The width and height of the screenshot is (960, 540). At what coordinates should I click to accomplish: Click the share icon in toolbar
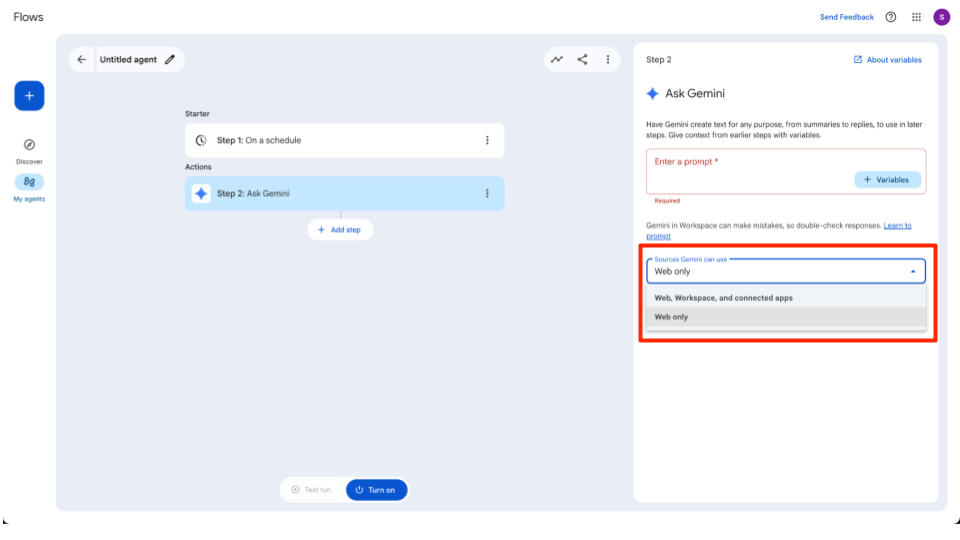(582, 60)
